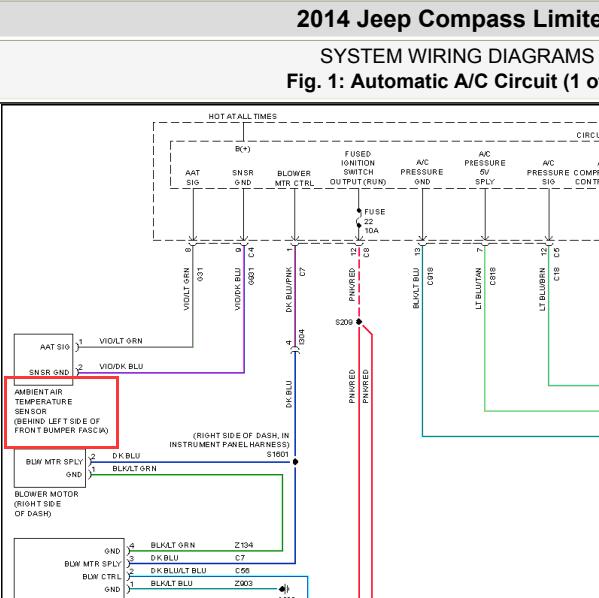Click the "AMBIENT AIR TEMPERATURE SENSOR" component name
This screenshot has width=599, height=598.
pyautogui.click(x=43, y=402)
